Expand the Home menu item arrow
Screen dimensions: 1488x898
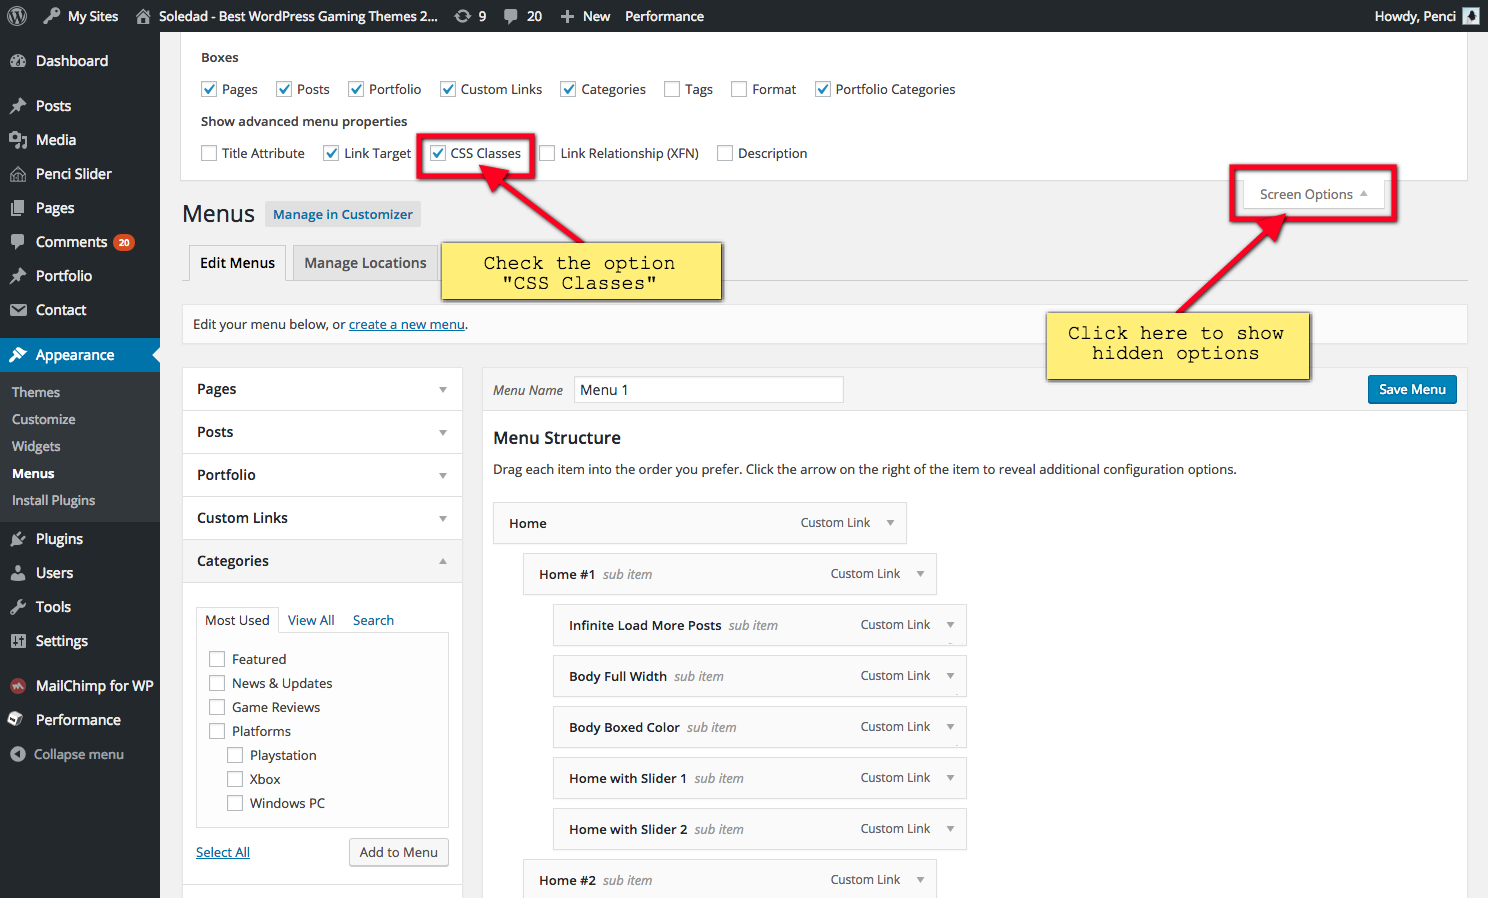[890, 523]
